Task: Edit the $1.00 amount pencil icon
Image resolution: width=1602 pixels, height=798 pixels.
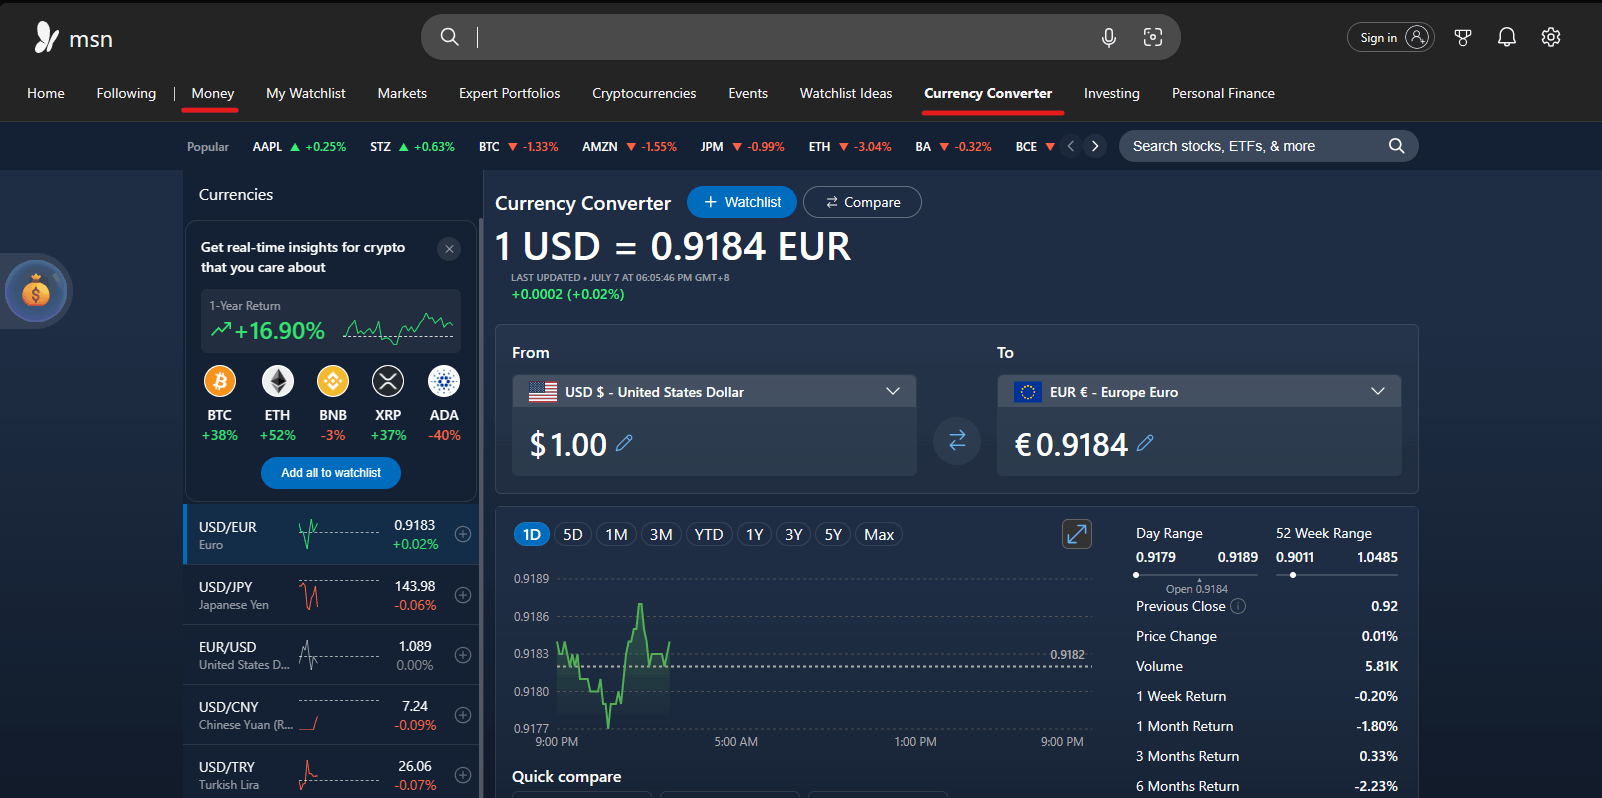Action: (624, 443)
